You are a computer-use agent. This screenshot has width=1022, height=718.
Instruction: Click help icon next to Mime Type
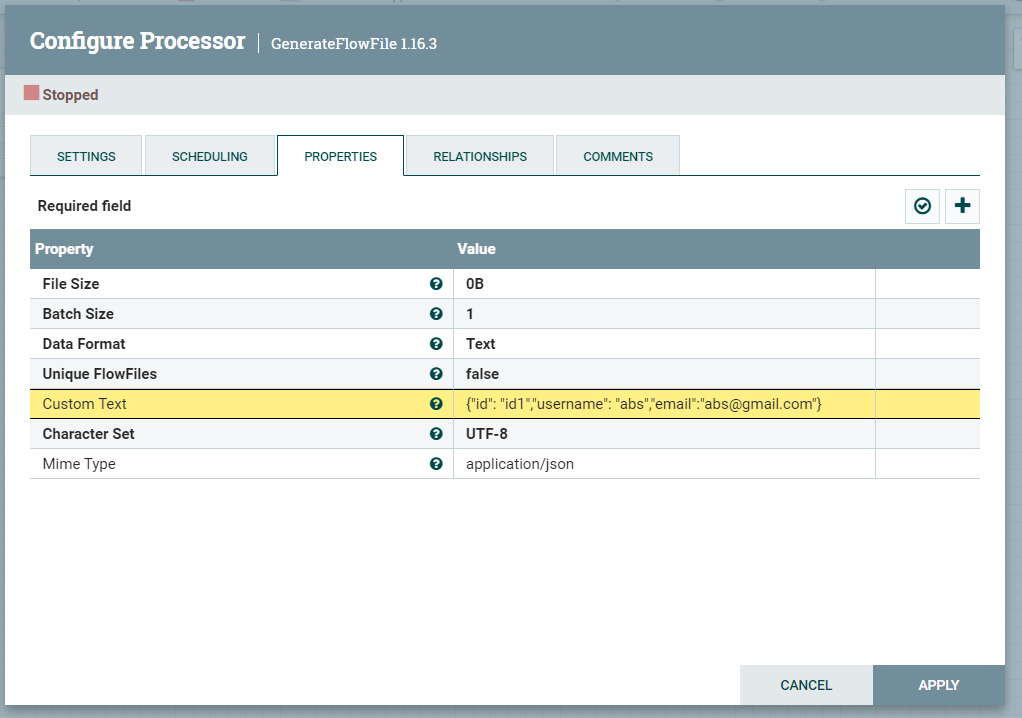436,464
